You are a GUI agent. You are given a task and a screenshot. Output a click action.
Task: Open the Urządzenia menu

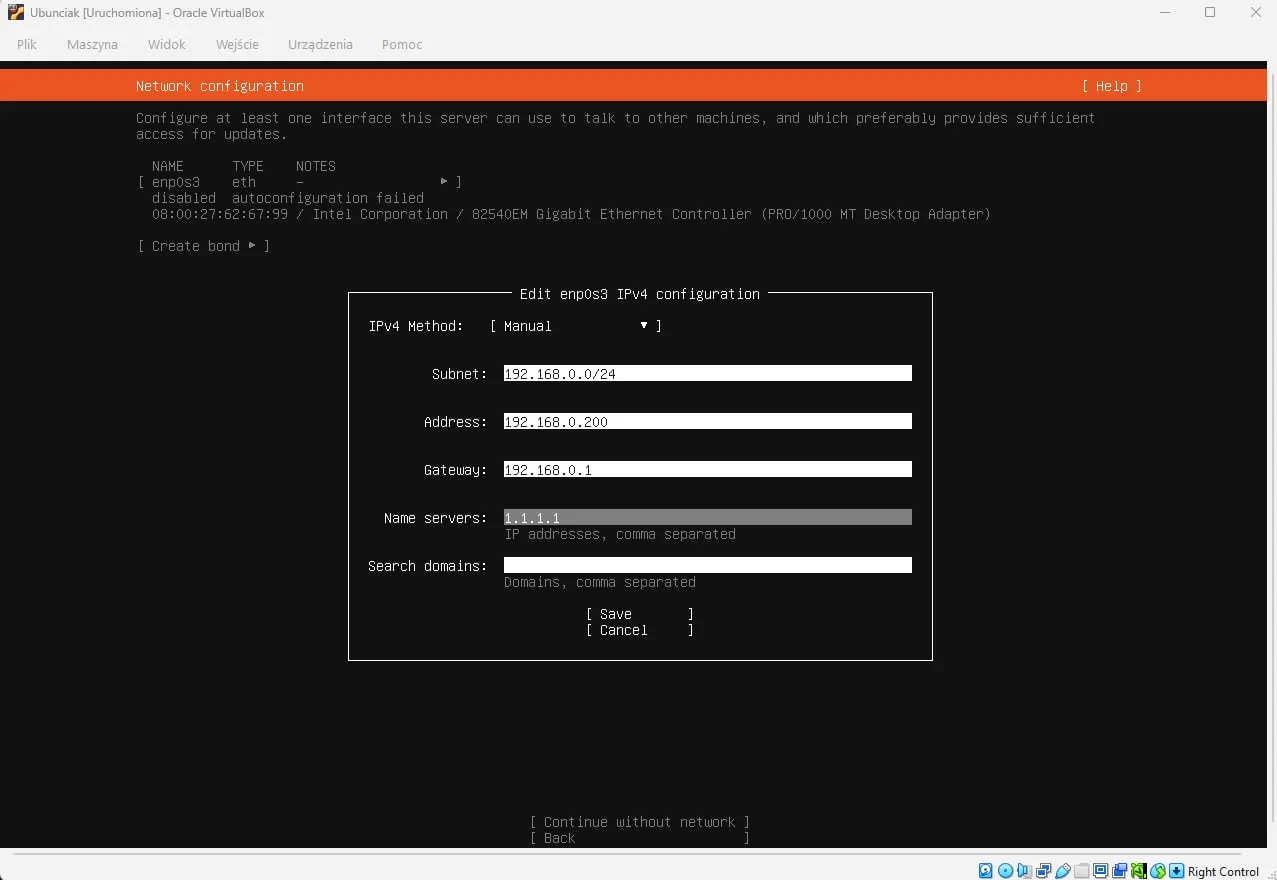point(320,44)
